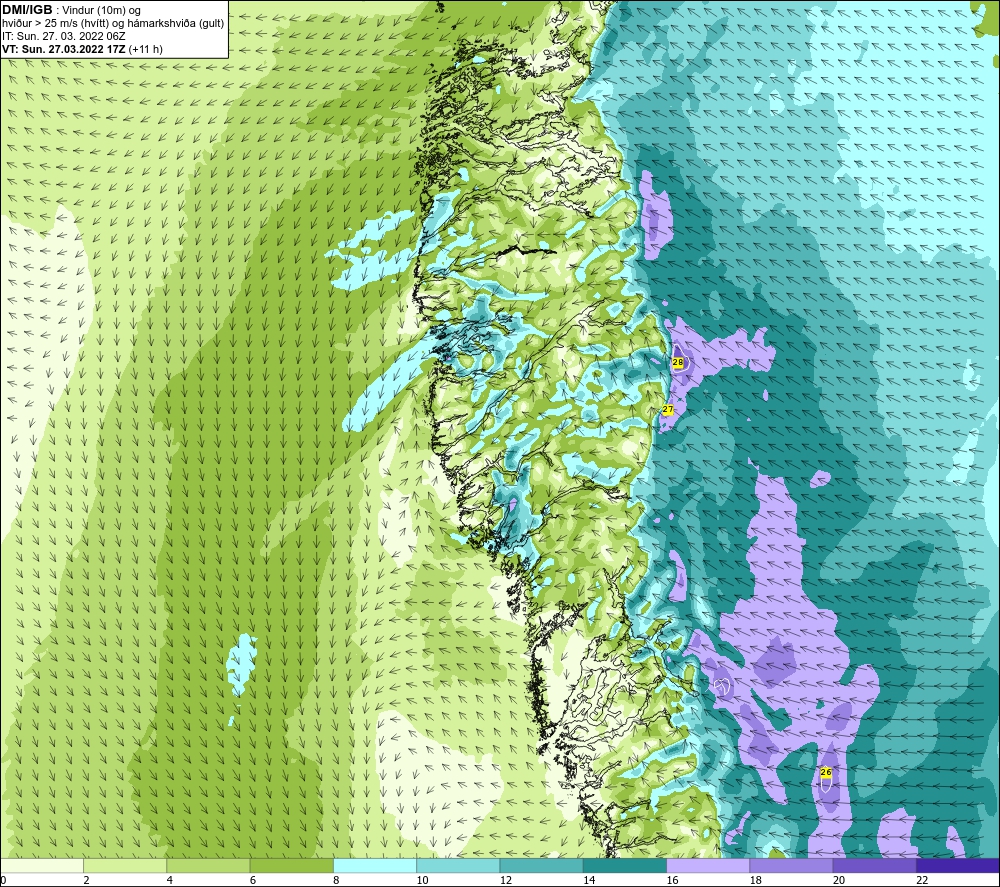1000x887 pixels.
Task: Click the legend scale value 10
Action: pyautogui.click(x=422, y=880)
